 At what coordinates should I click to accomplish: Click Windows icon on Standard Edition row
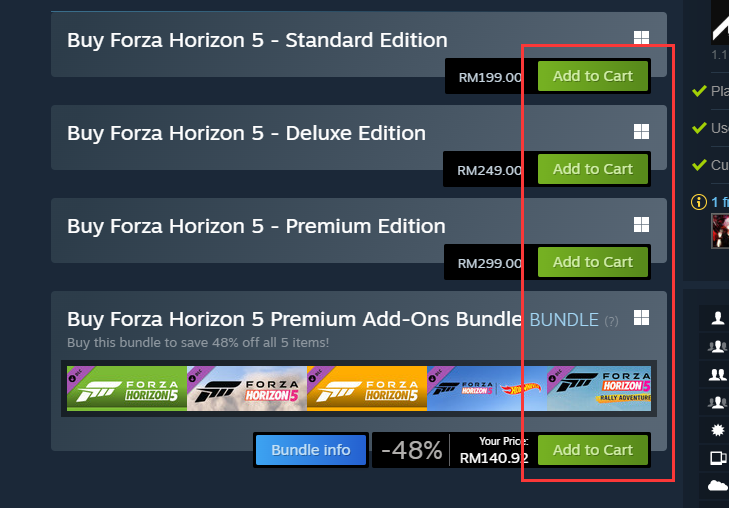pyautogui.click(x=641, y=38)
